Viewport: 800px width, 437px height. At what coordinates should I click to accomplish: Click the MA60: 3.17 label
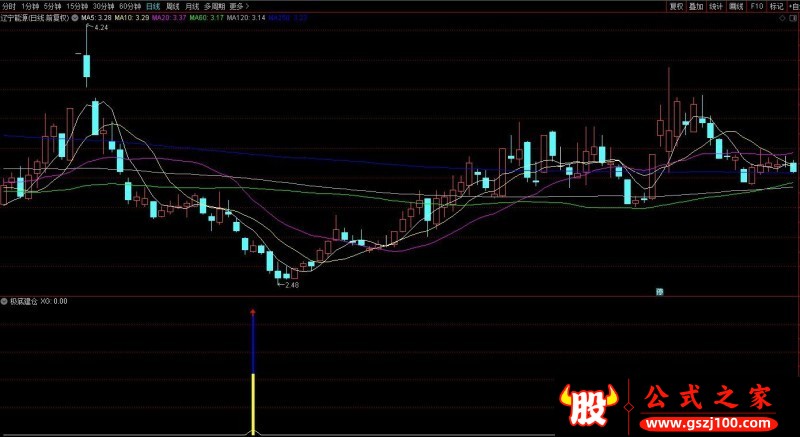207,17
